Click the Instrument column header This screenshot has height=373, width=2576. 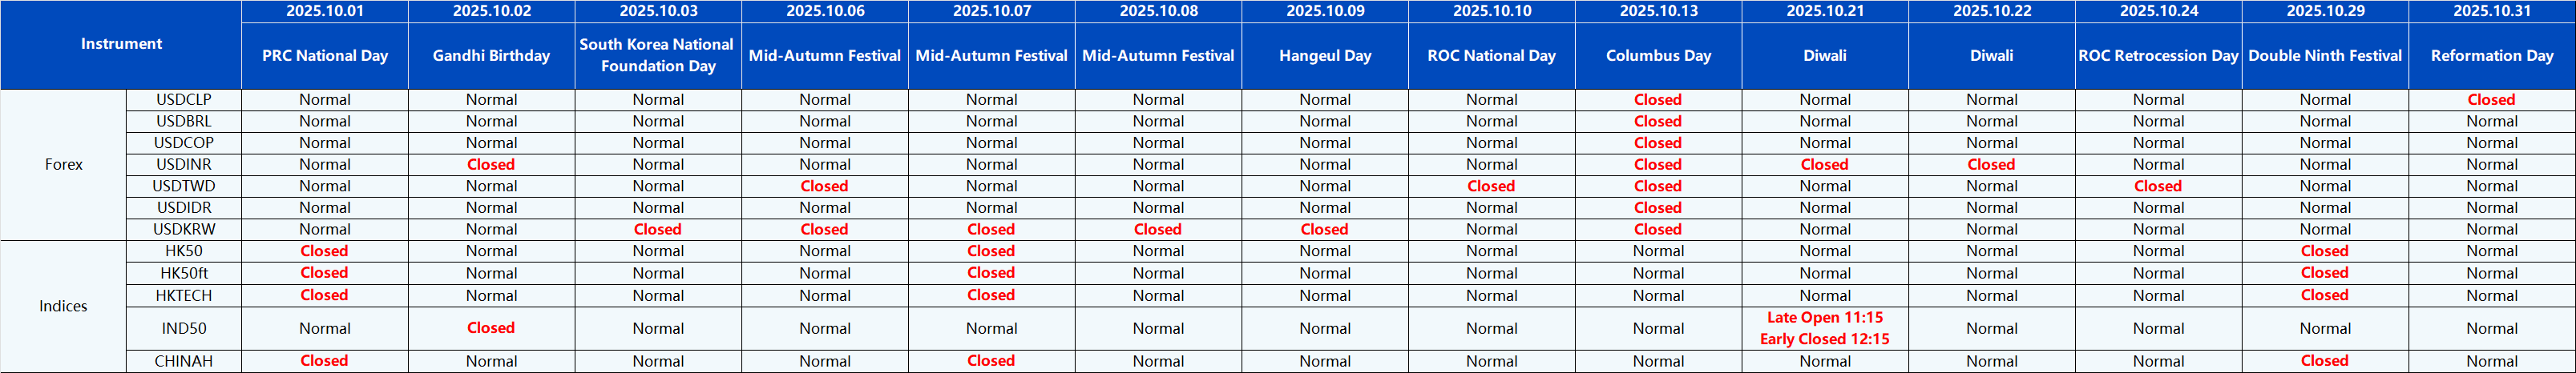pyautogui.click(x=121, y=44)
